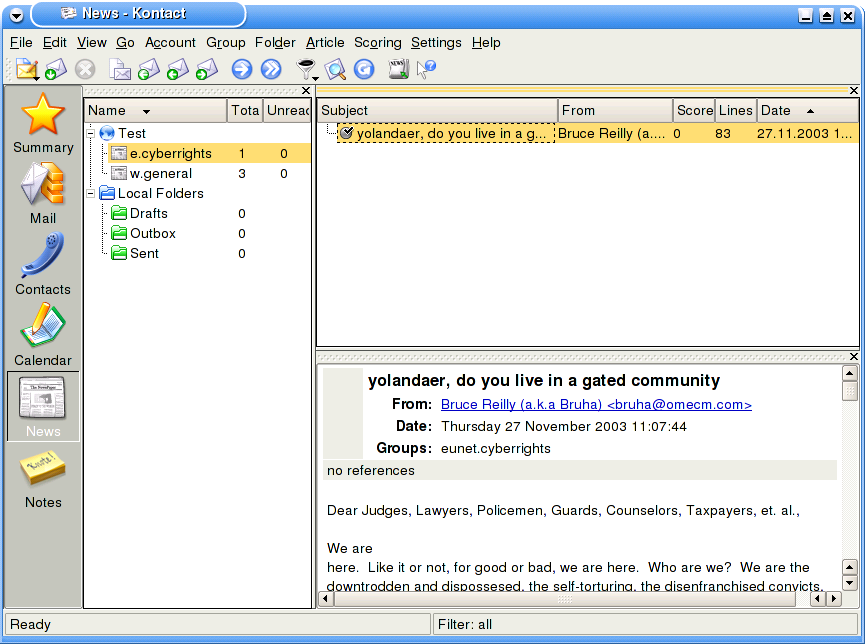This screenshot has height=644, width=865.
Task: Activate the What's This help cursor
Action: [426, 69]
